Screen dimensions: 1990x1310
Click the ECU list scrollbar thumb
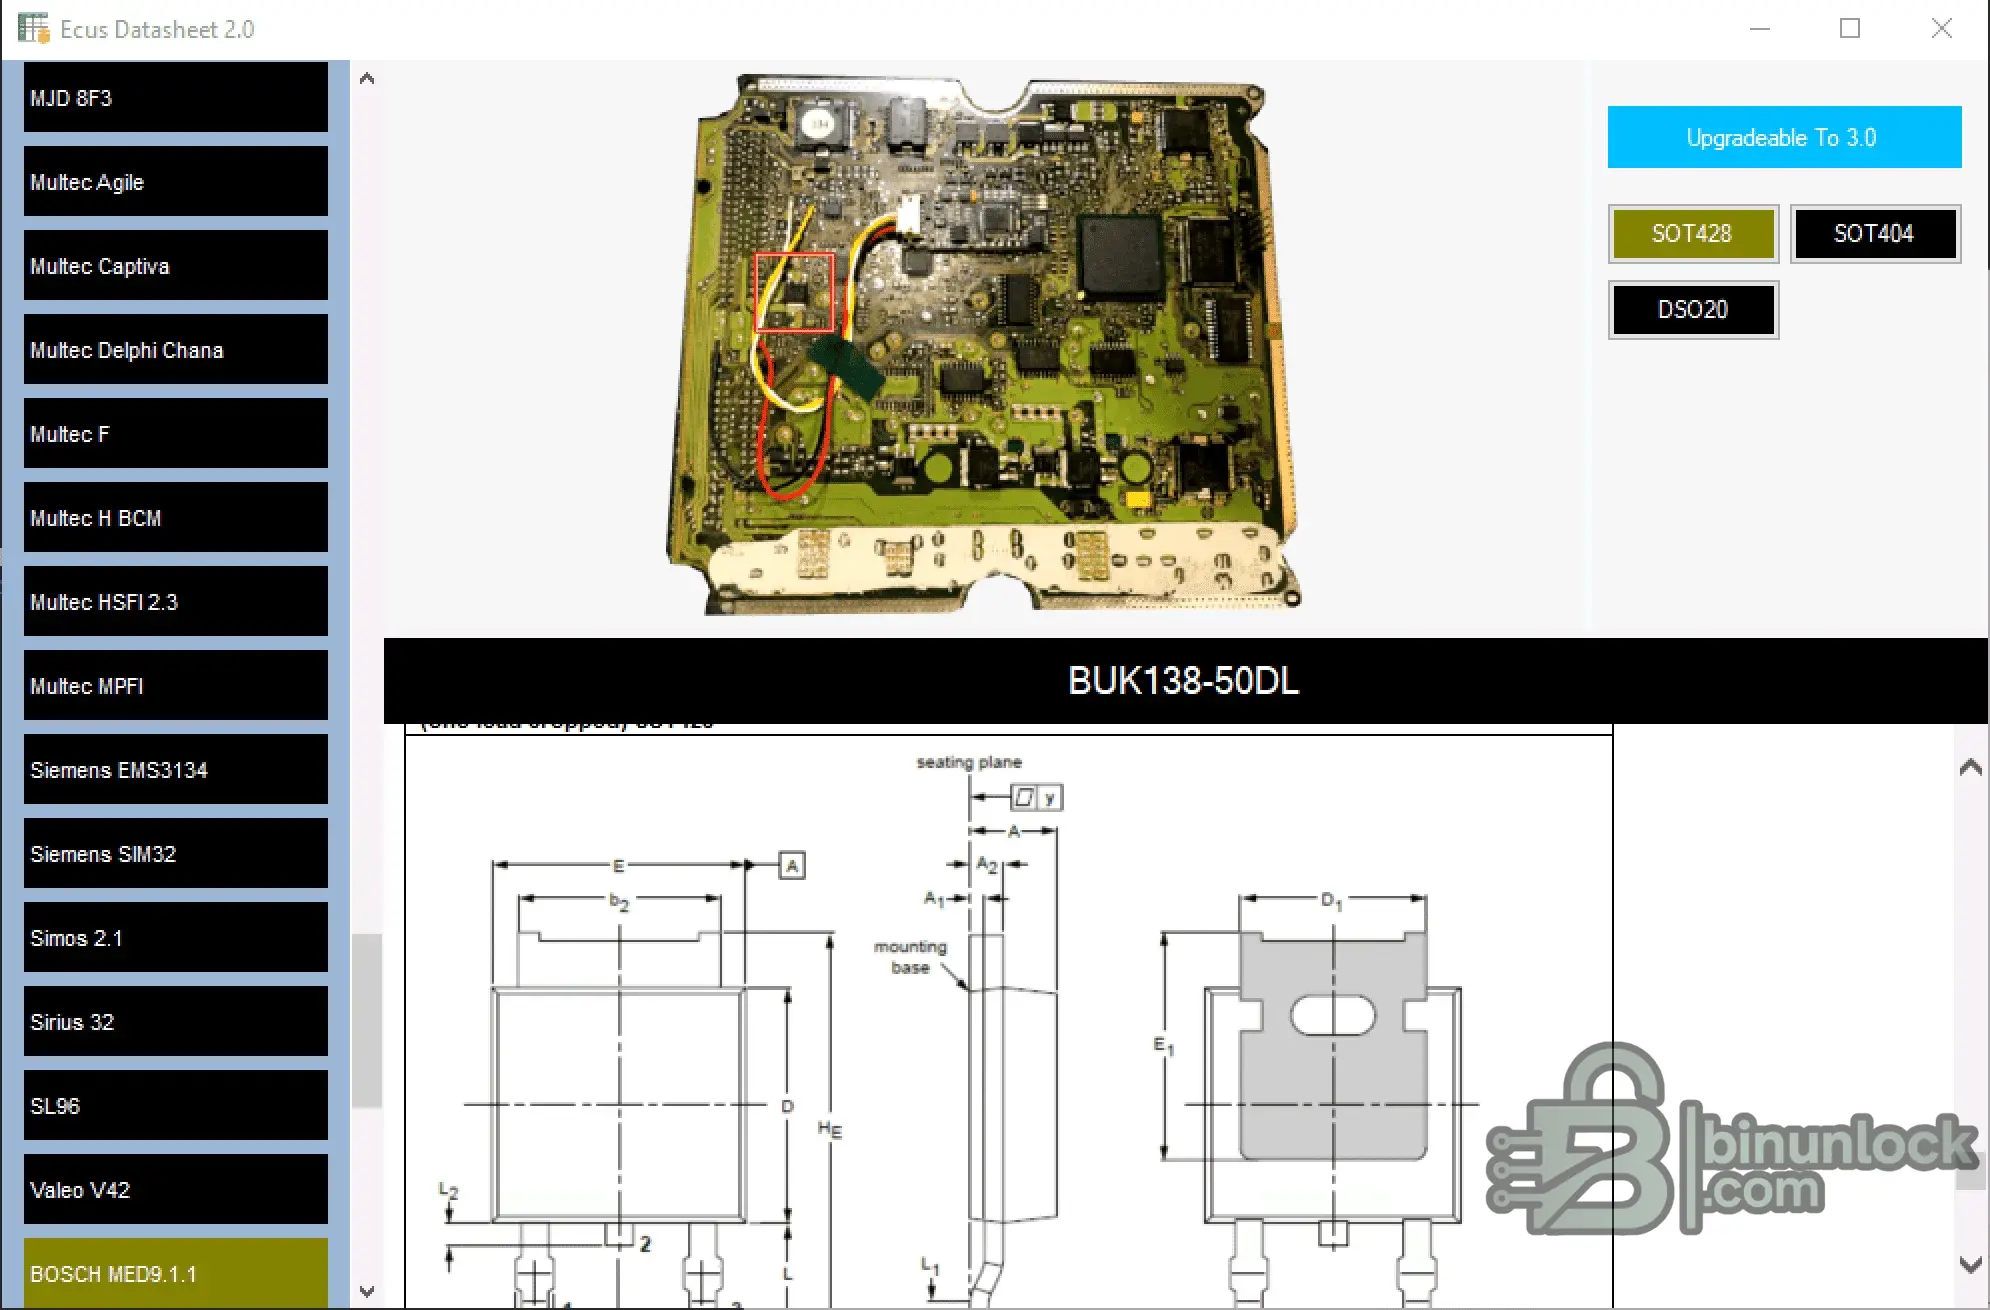(x=367, y=1020)
